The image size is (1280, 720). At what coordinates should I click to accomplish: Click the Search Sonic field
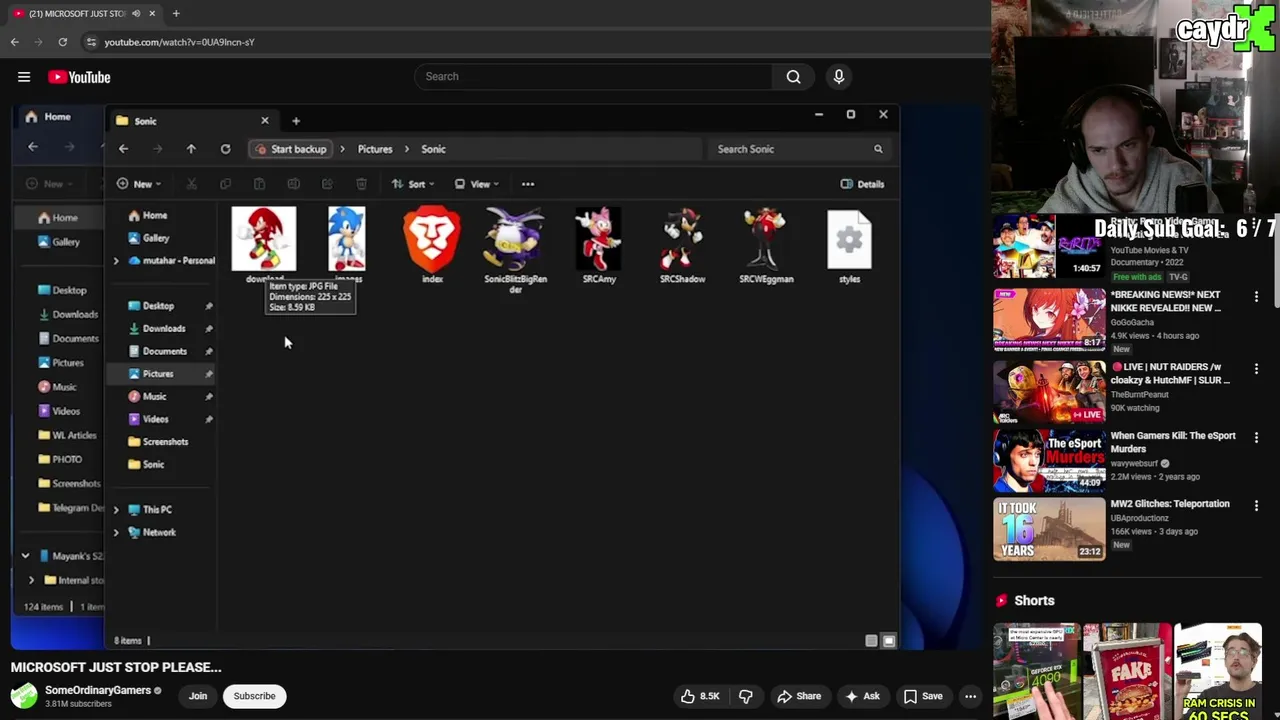799,149
